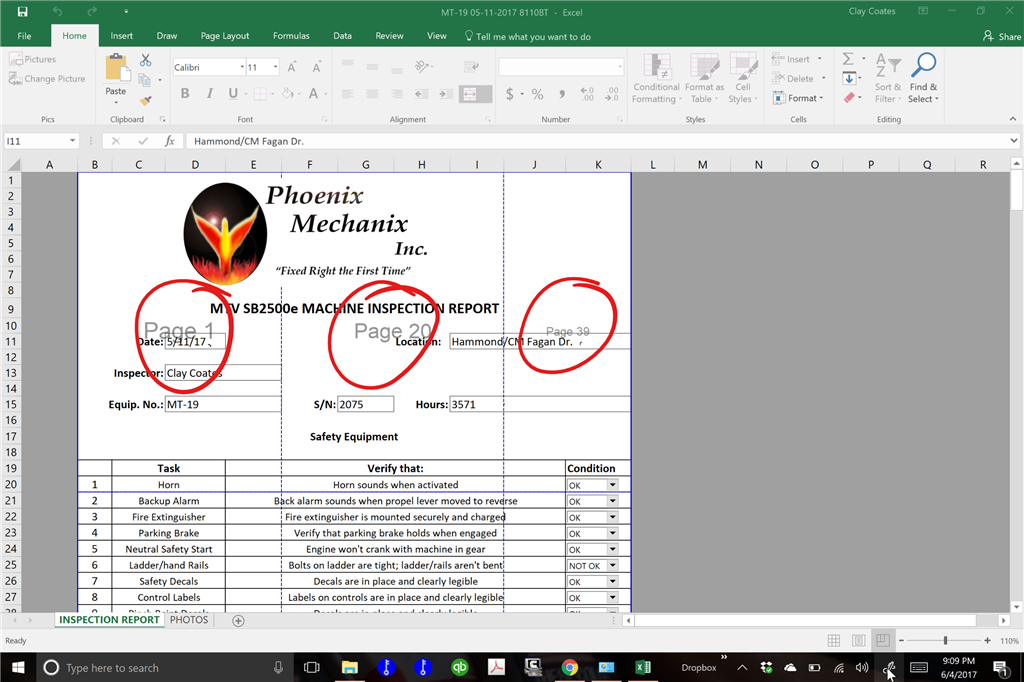This screenshot has width=1024, height=682.
Task: Open Condition dropdown for Ladder/hand Rails row
Action: 613,566
